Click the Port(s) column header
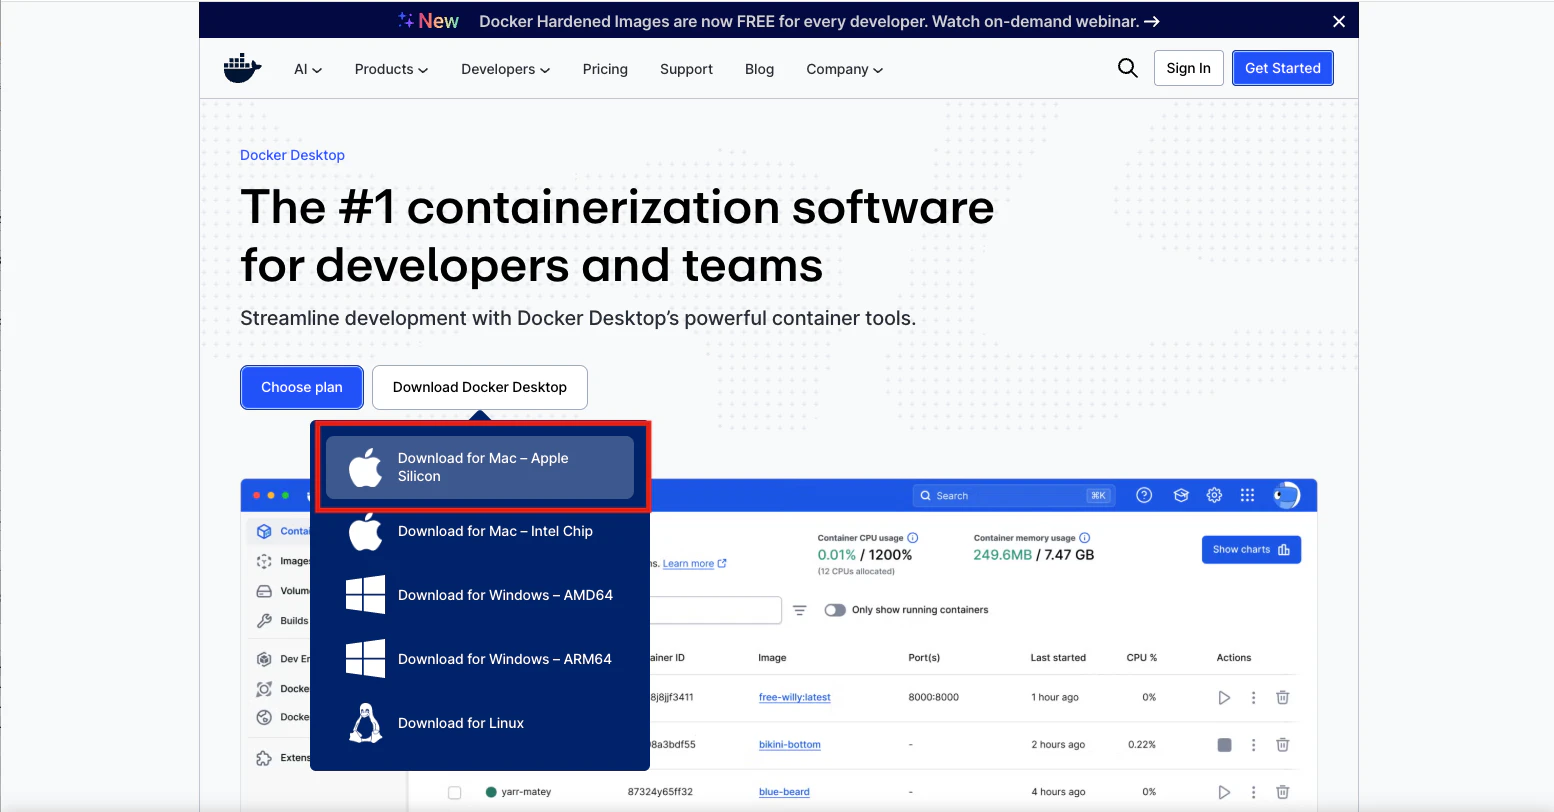The height and width of the screenshot is (812, 1554). pyautogui.click(x=924, y=658)
